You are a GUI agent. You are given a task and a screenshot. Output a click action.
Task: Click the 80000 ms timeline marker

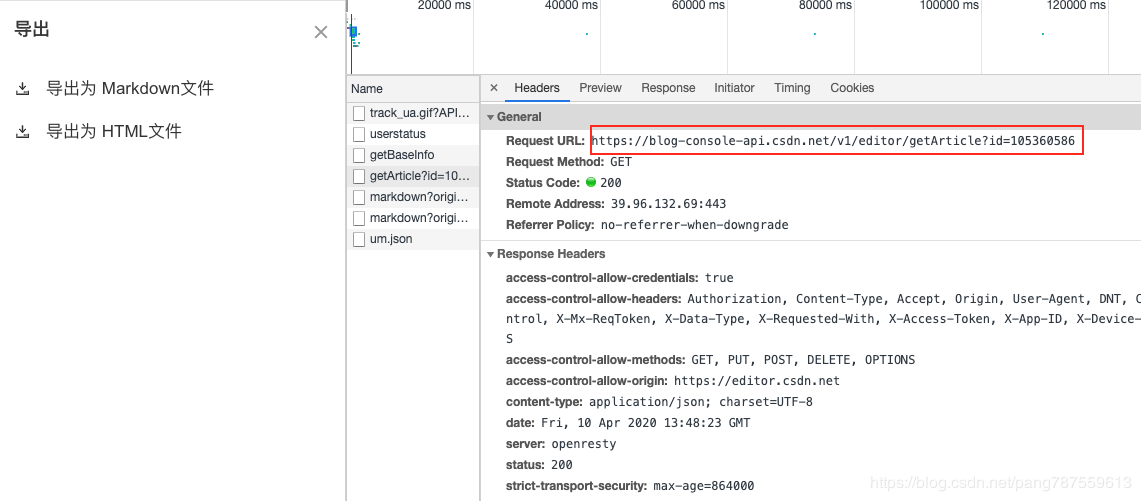(x=824, y=6)
